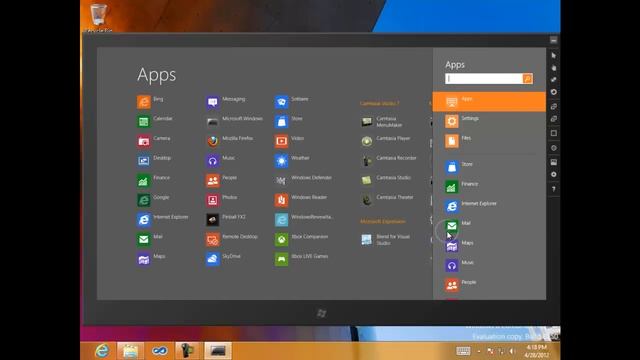The height and width of the screenshot is (360, 640).
Task: Minimize the simulator window
Action: [553, 40]
